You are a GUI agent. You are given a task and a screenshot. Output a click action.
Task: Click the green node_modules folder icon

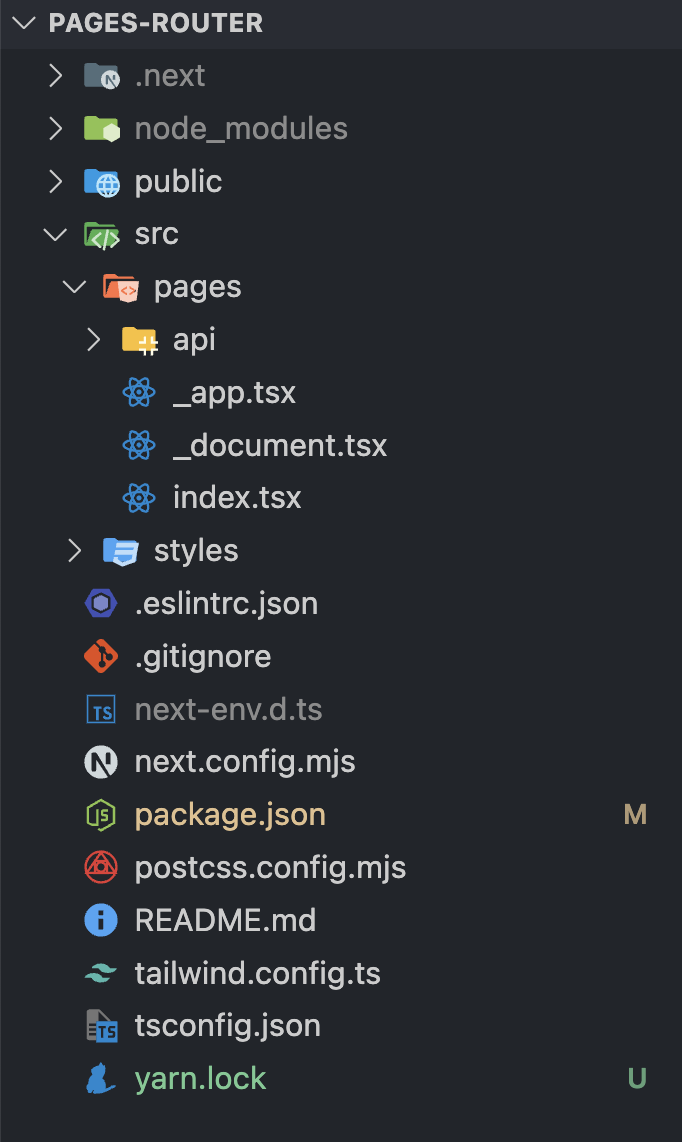point(101,129)
